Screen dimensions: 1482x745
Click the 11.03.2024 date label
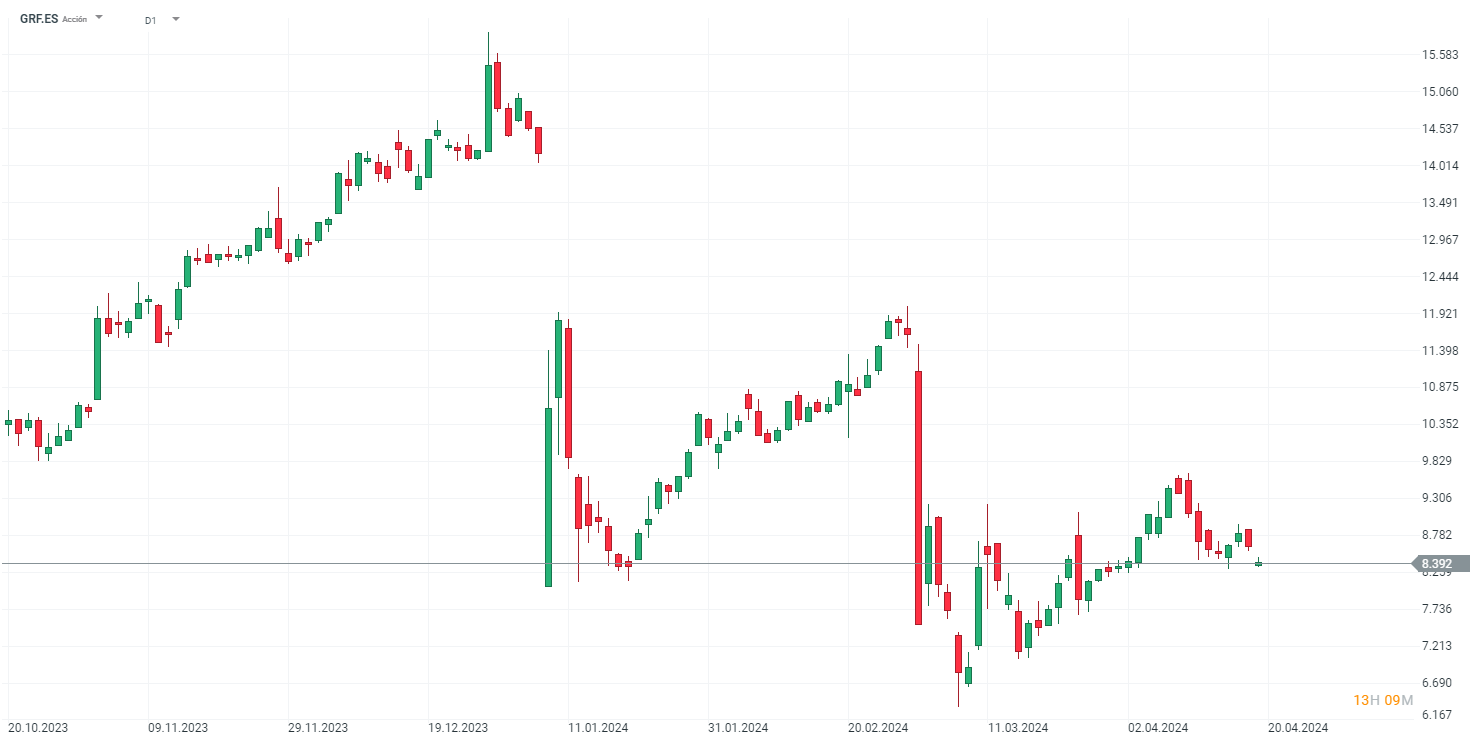pyautogui.click(x=1018, y=728)
